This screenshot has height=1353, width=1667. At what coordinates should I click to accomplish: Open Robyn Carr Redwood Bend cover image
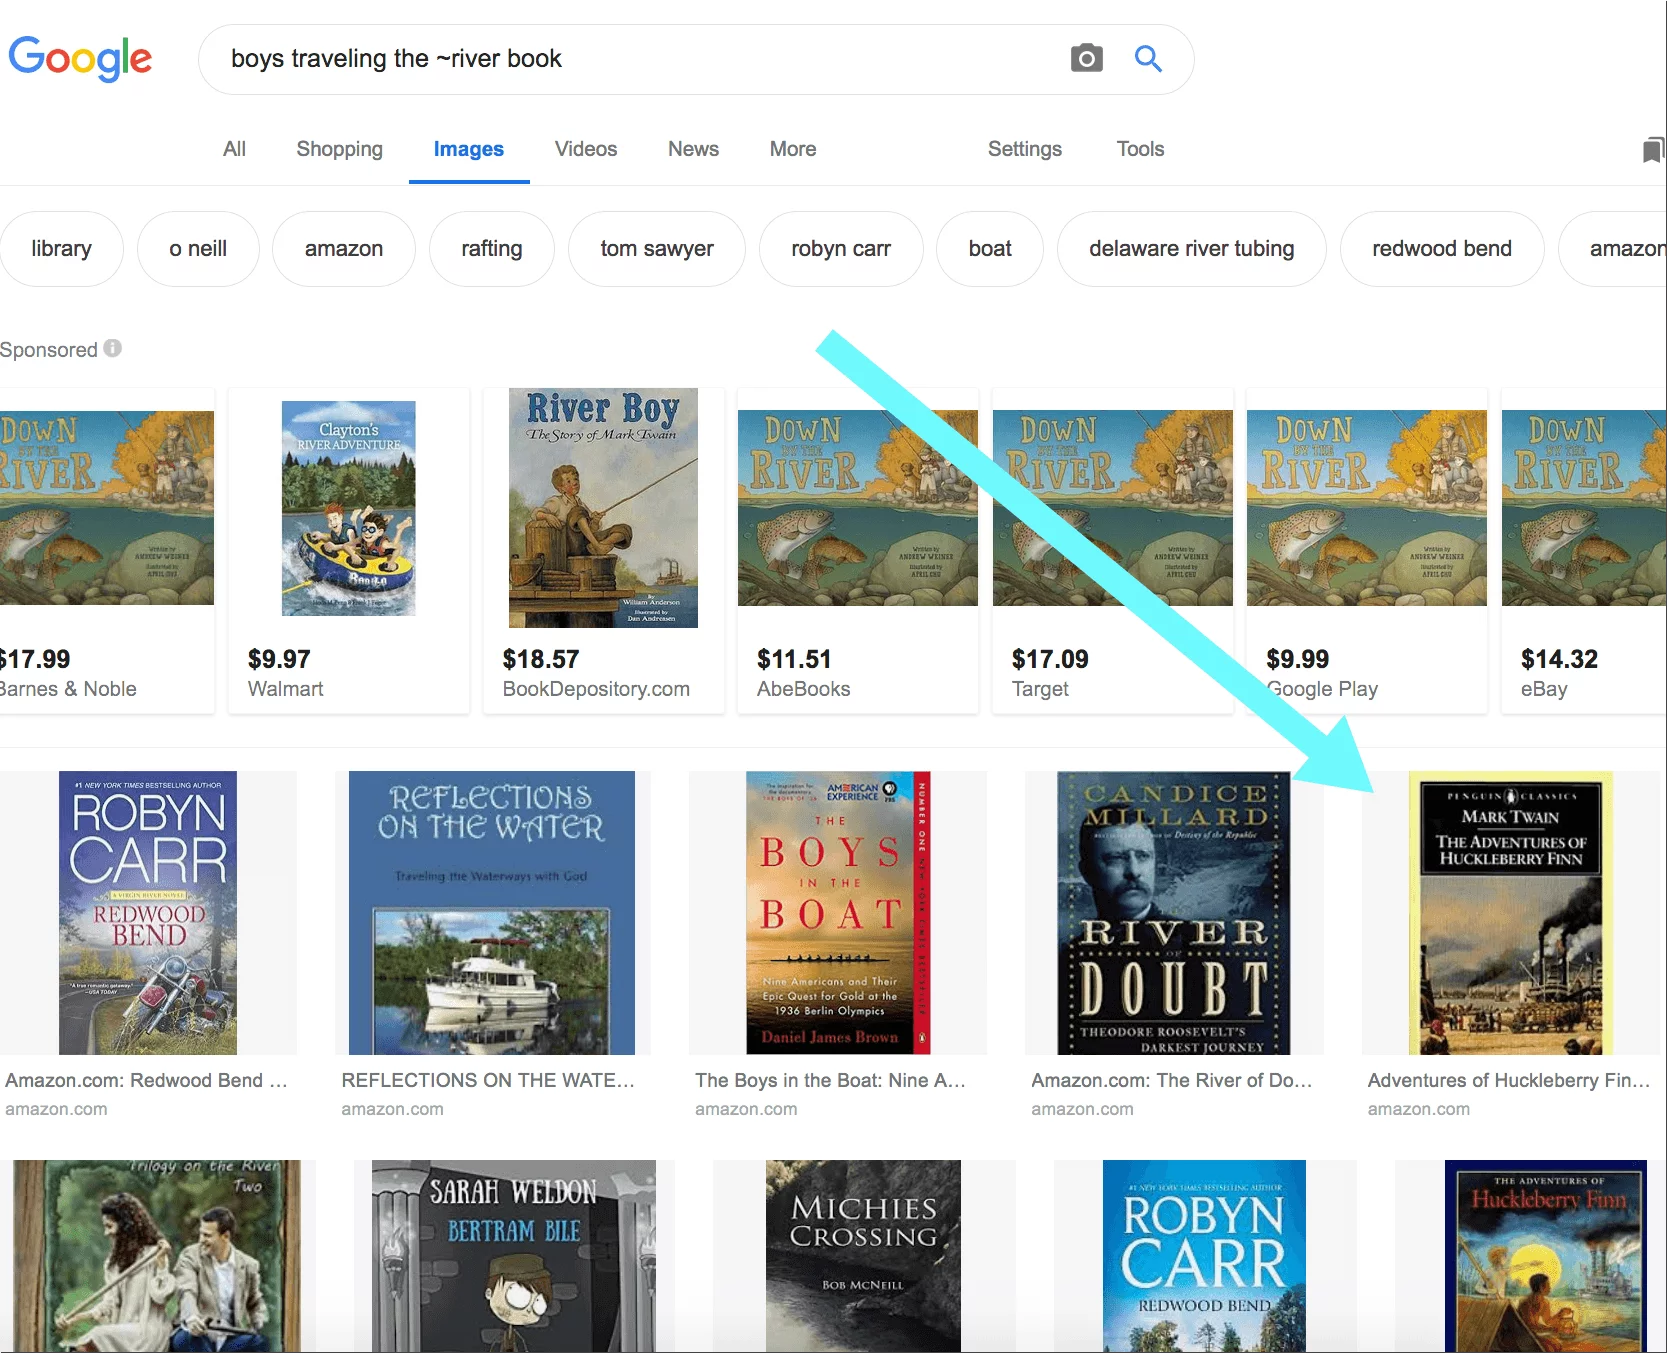click(148, 913)
